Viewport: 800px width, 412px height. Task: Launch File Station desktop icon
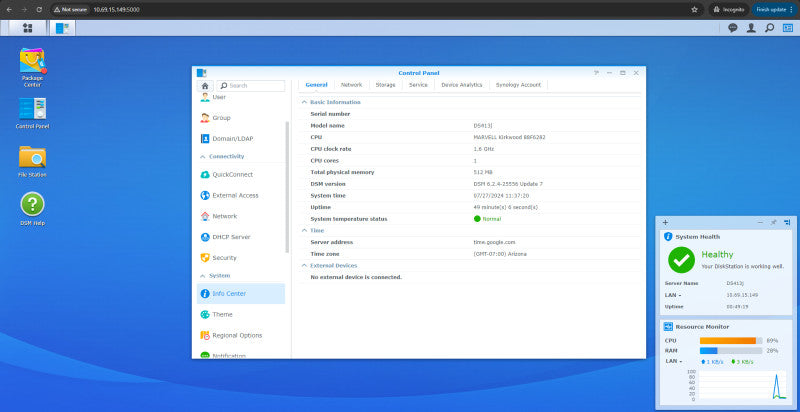[32, 162]
